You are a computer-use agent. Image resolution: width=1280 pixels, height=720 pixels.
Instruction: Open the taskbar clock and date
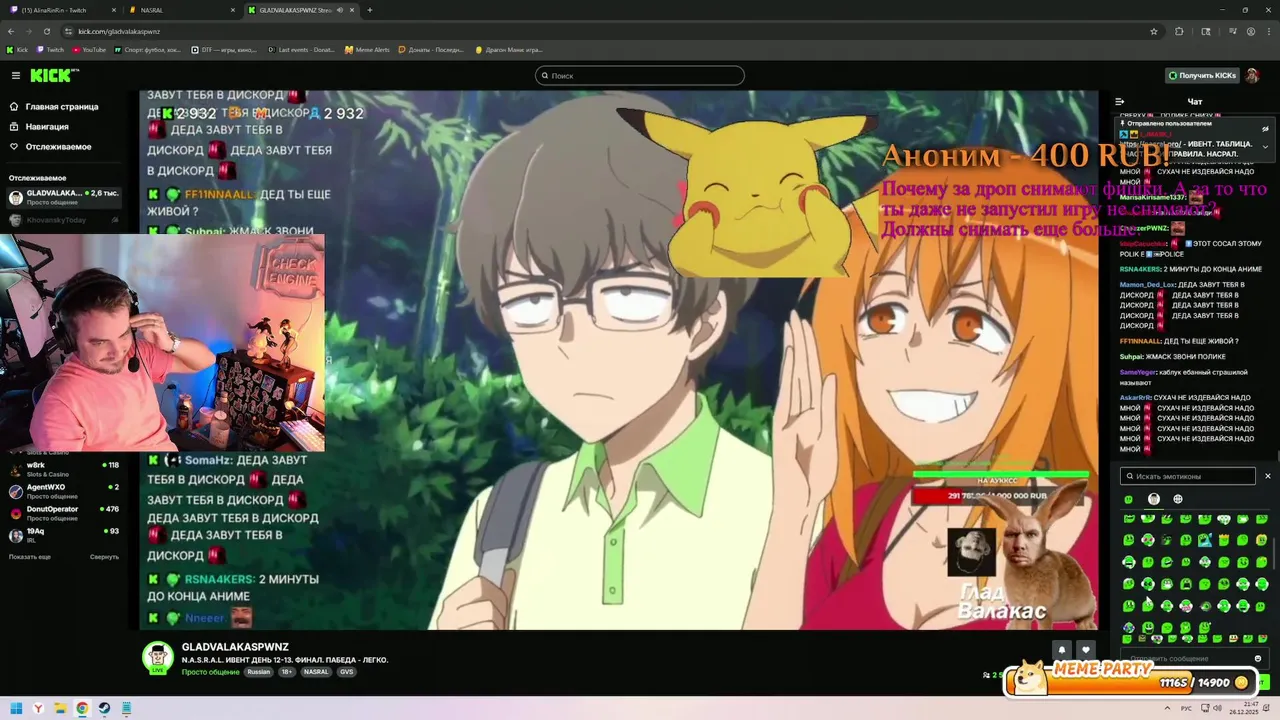click(x=1245, y=708)
